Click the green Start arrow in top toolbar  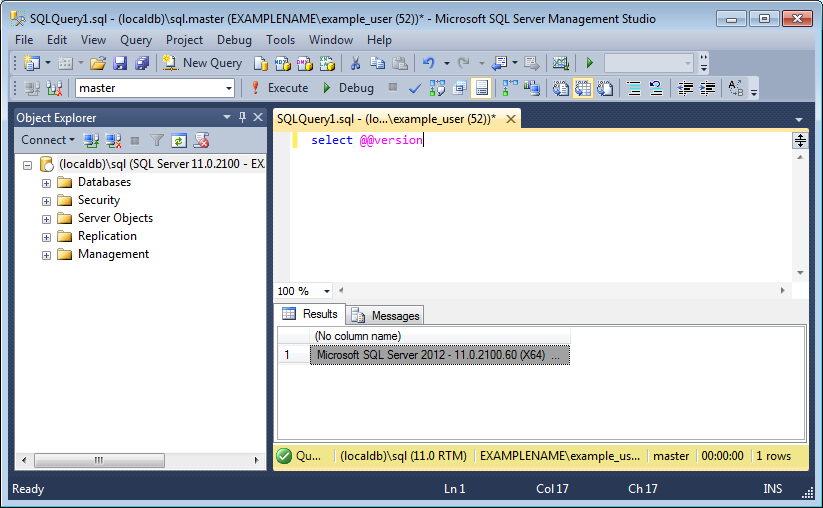click(589, 64)
